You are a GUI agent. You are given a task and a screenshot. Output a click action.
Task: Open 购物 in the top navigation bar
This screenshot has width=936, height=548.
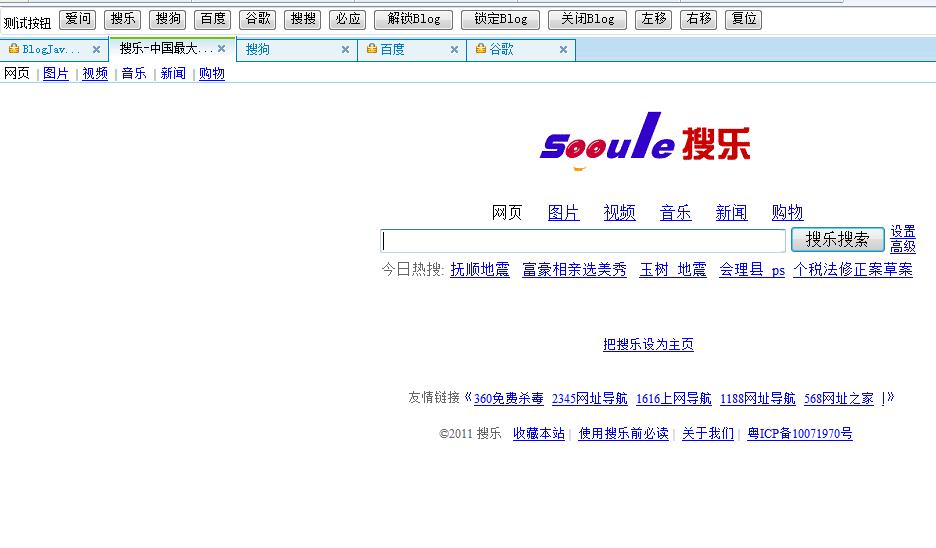pos(212,73)
